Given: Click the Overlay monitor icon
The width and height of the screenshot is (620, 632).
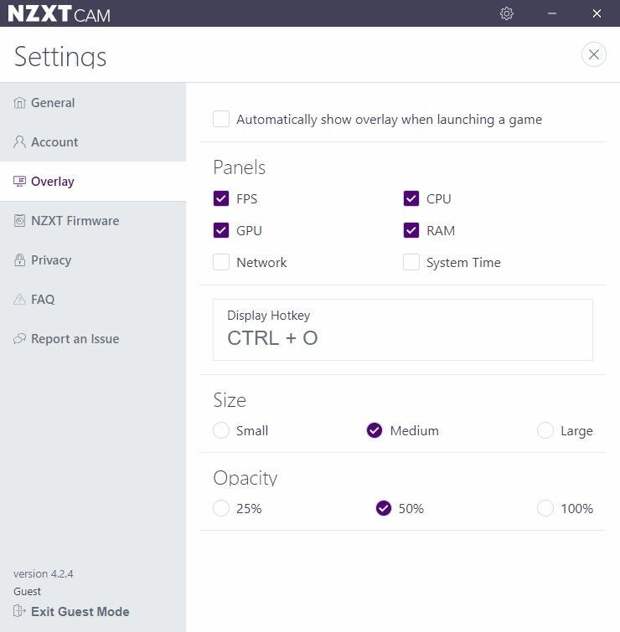Looking at the screenshot, I should click(19, 182).
